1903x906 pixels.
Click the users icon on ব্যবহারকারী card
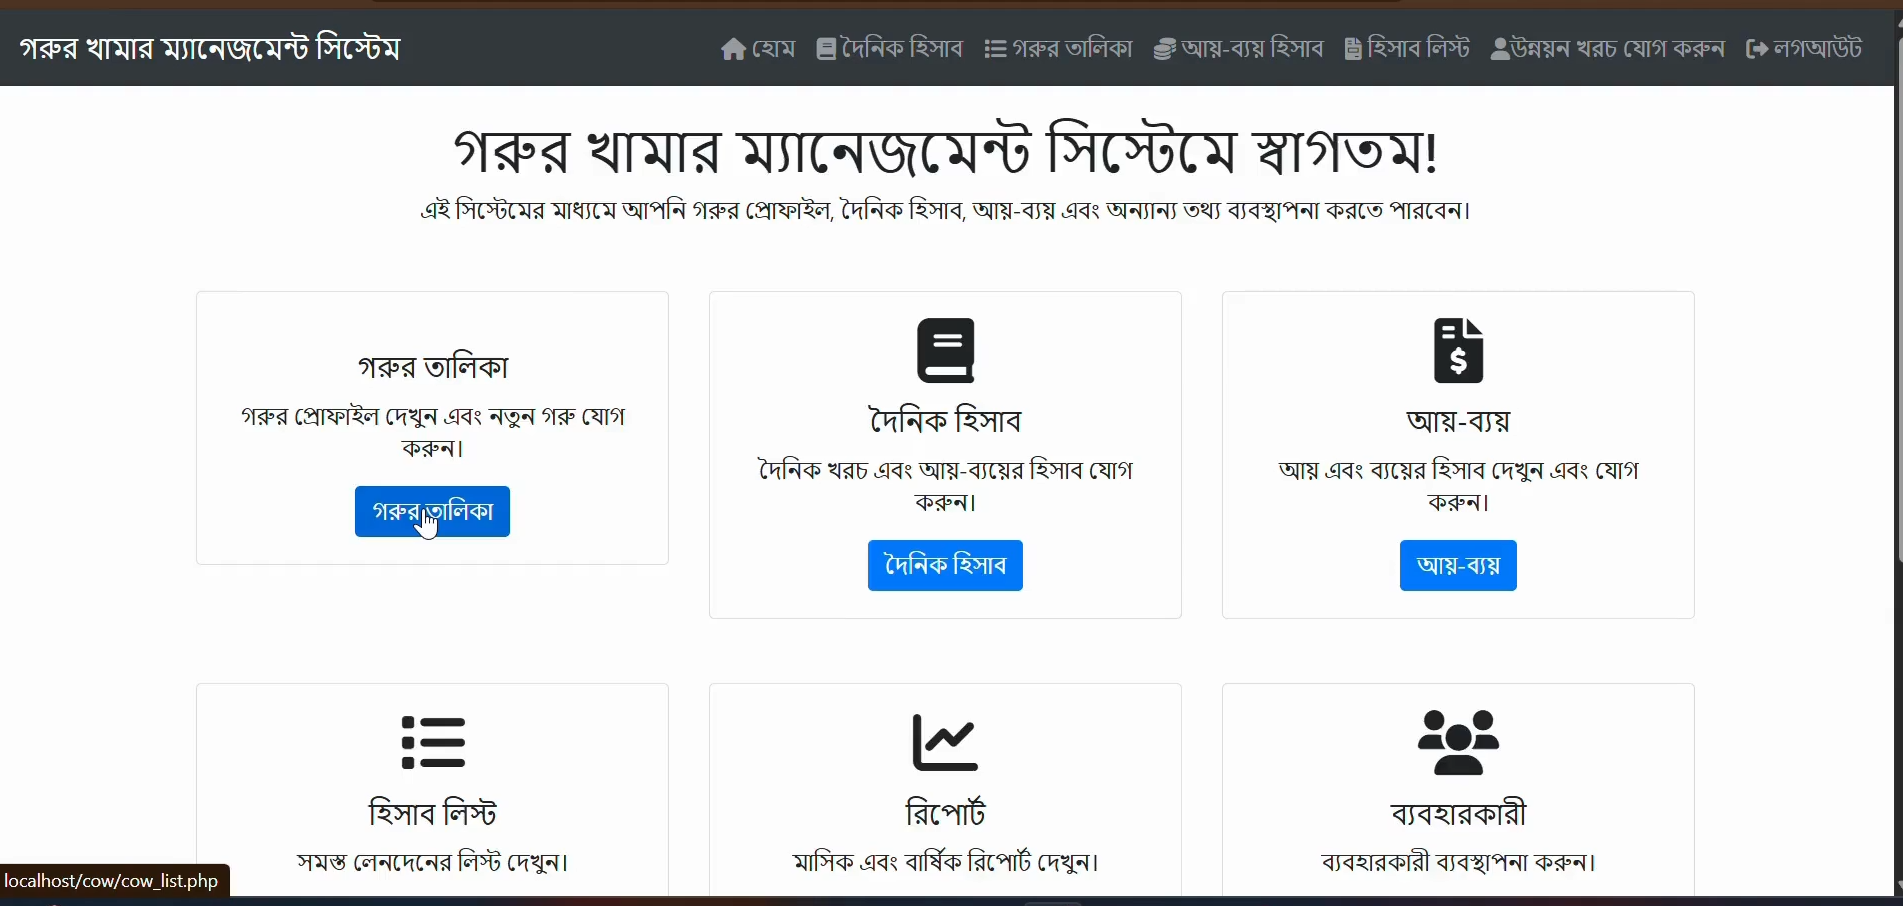point(1457,741)
